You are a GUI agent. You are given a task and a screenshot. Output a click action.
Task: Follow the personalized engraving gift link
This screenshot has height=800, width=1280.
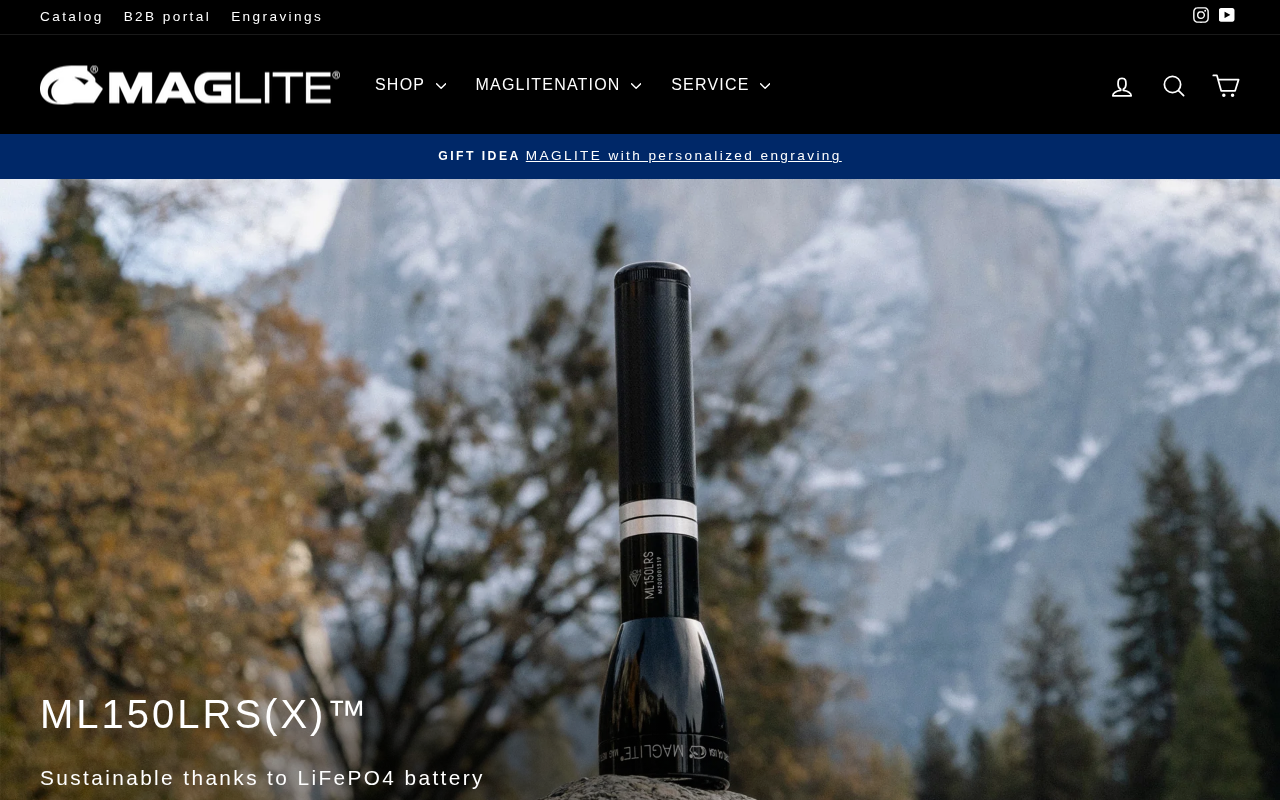click(684, 156)
